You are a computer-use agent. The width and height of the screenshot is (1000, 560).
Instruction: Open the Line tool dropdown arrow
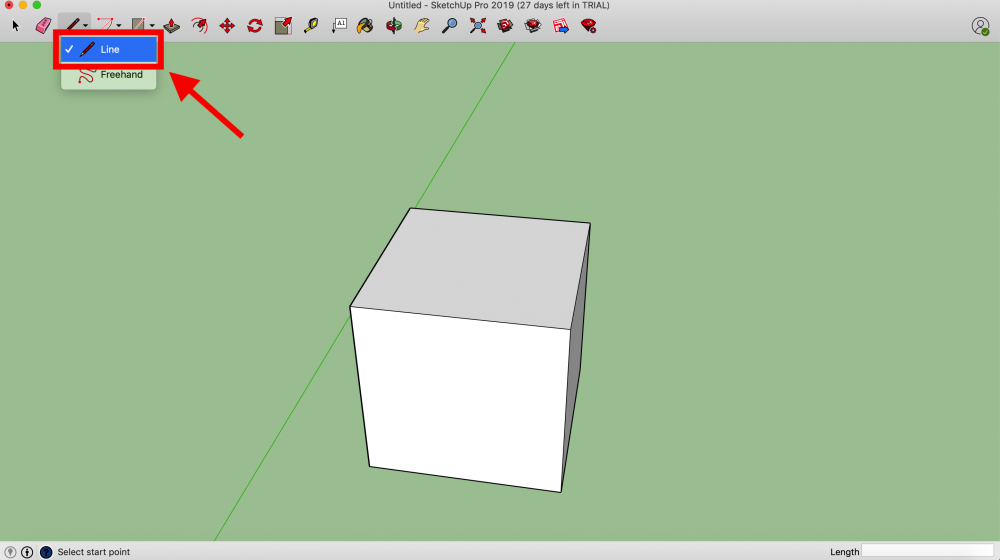click(85, 26)
